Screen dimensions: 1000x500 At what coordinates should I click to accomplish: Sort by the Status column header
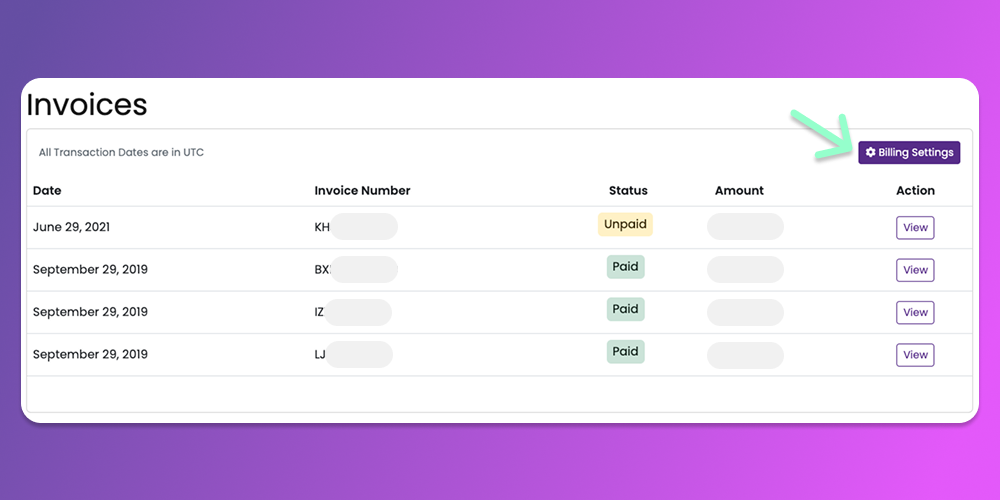[x=628, y=190]
